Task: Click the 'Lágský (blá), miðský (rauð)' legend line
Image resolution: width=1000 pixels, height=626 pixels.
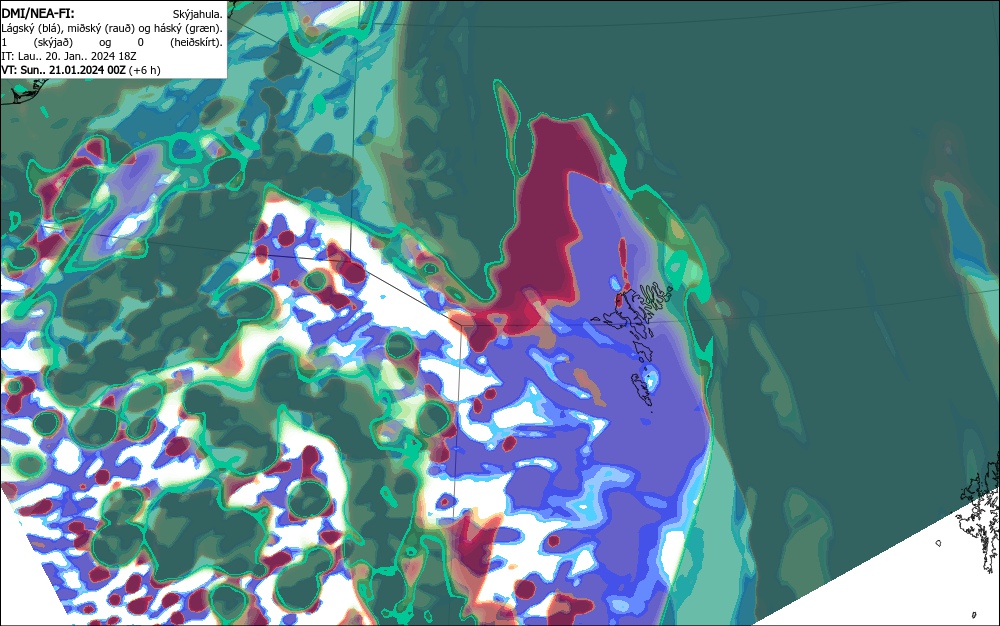Action: (x=112, y=28)
